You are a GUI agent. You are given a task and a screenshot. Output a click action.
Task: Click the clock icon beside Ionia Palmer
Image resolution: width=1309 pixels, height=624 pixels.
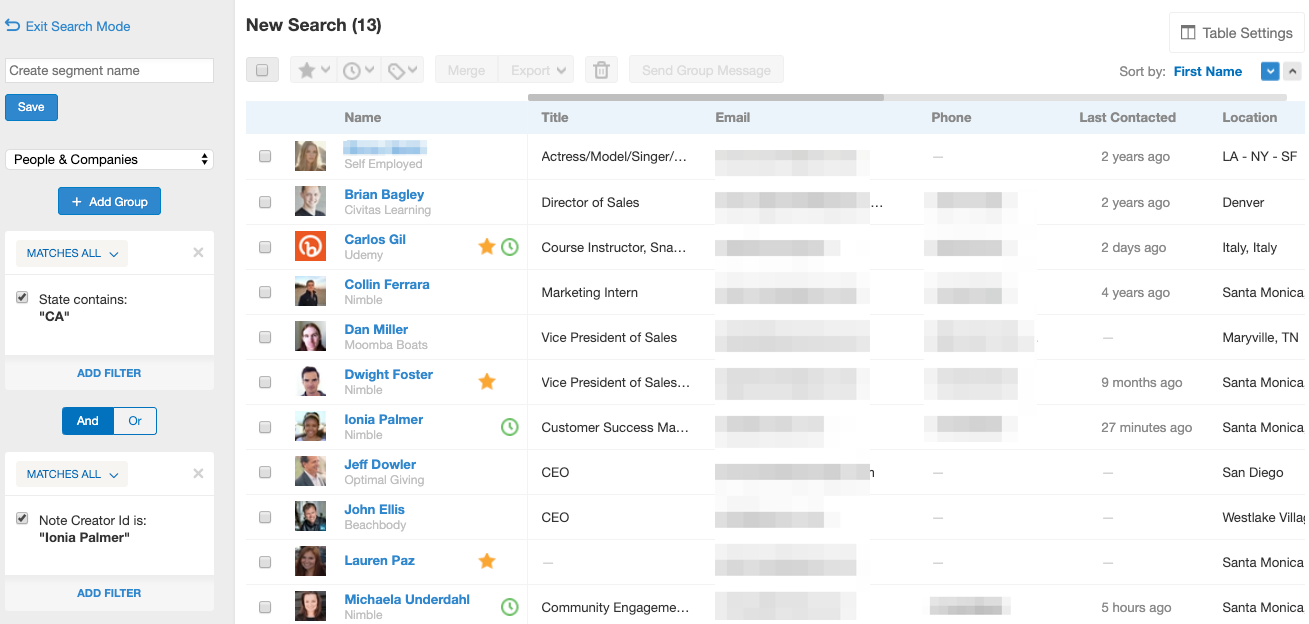(510, 426)
